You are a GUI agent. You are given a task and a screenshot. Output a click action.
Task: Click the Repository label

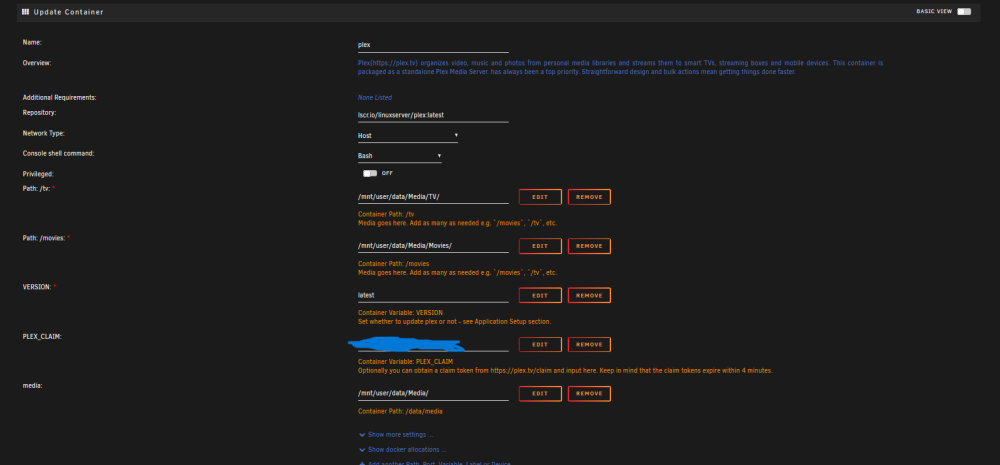tap(40, 113)
